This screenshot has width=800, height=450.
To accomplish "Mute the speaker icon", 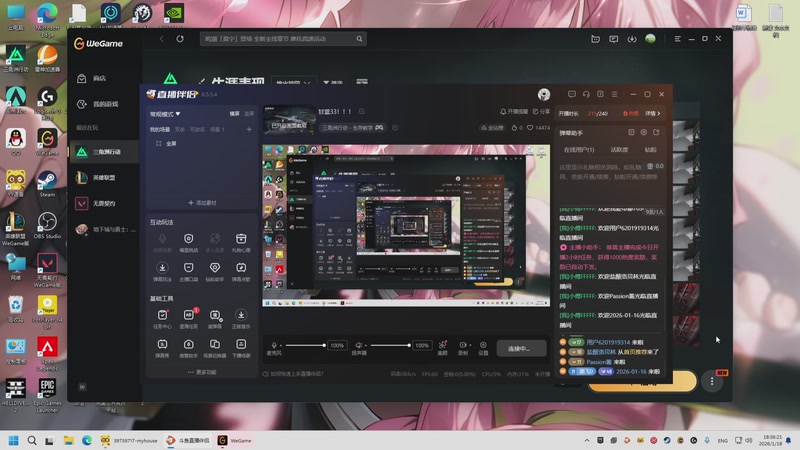I will click(359, 345).
